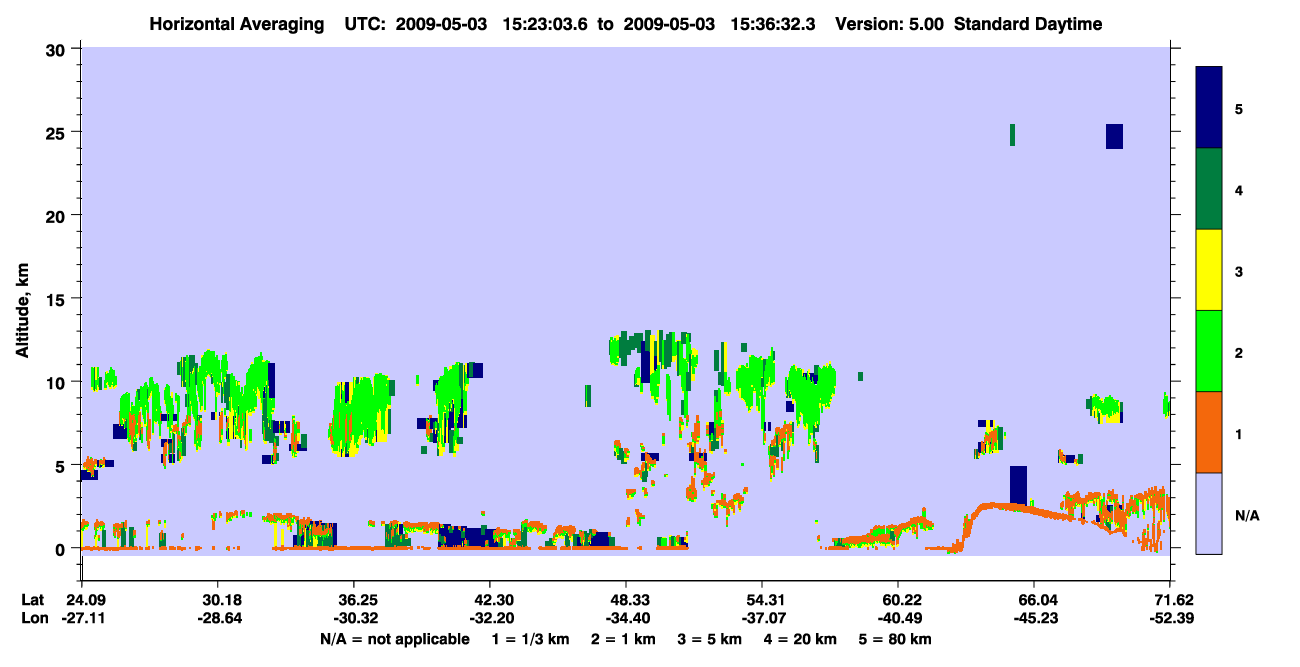Click the tall dark blue column near latitude 66.04
1300x667 pixels.
point(1018,485)
